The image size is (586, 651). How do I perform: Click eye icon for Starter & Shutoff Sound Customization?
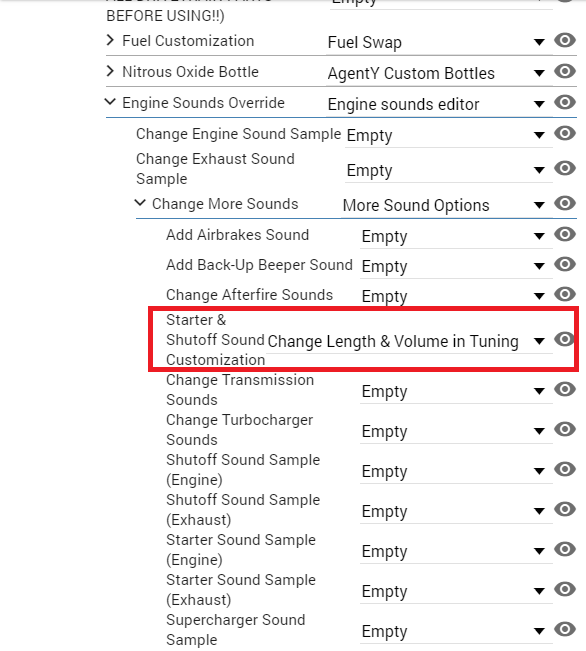point(565,339)
